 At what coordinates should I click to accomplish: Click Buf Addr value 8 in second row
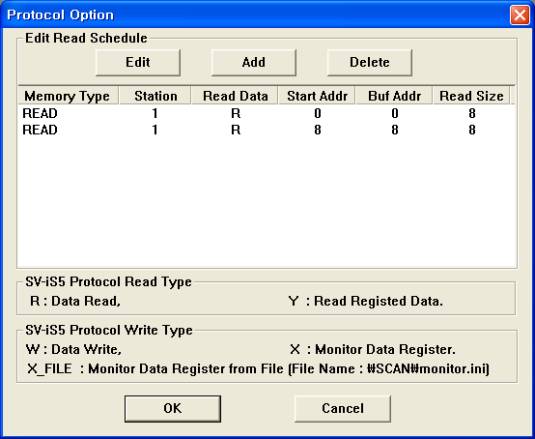click(395, 130)
